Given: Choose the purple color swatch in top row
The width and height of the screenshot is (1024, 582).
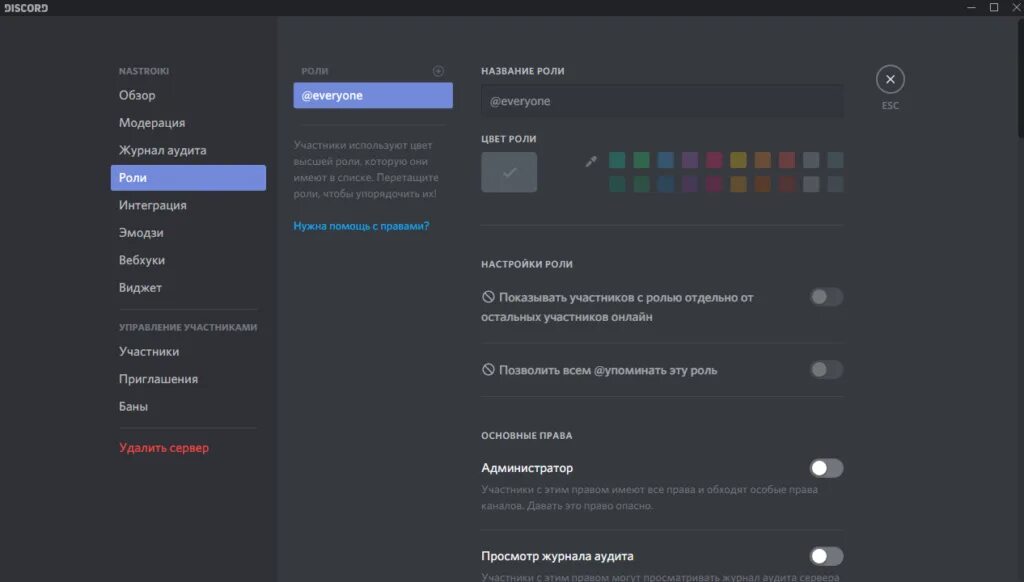Looking at the screenshot, I should coord(690,160).
